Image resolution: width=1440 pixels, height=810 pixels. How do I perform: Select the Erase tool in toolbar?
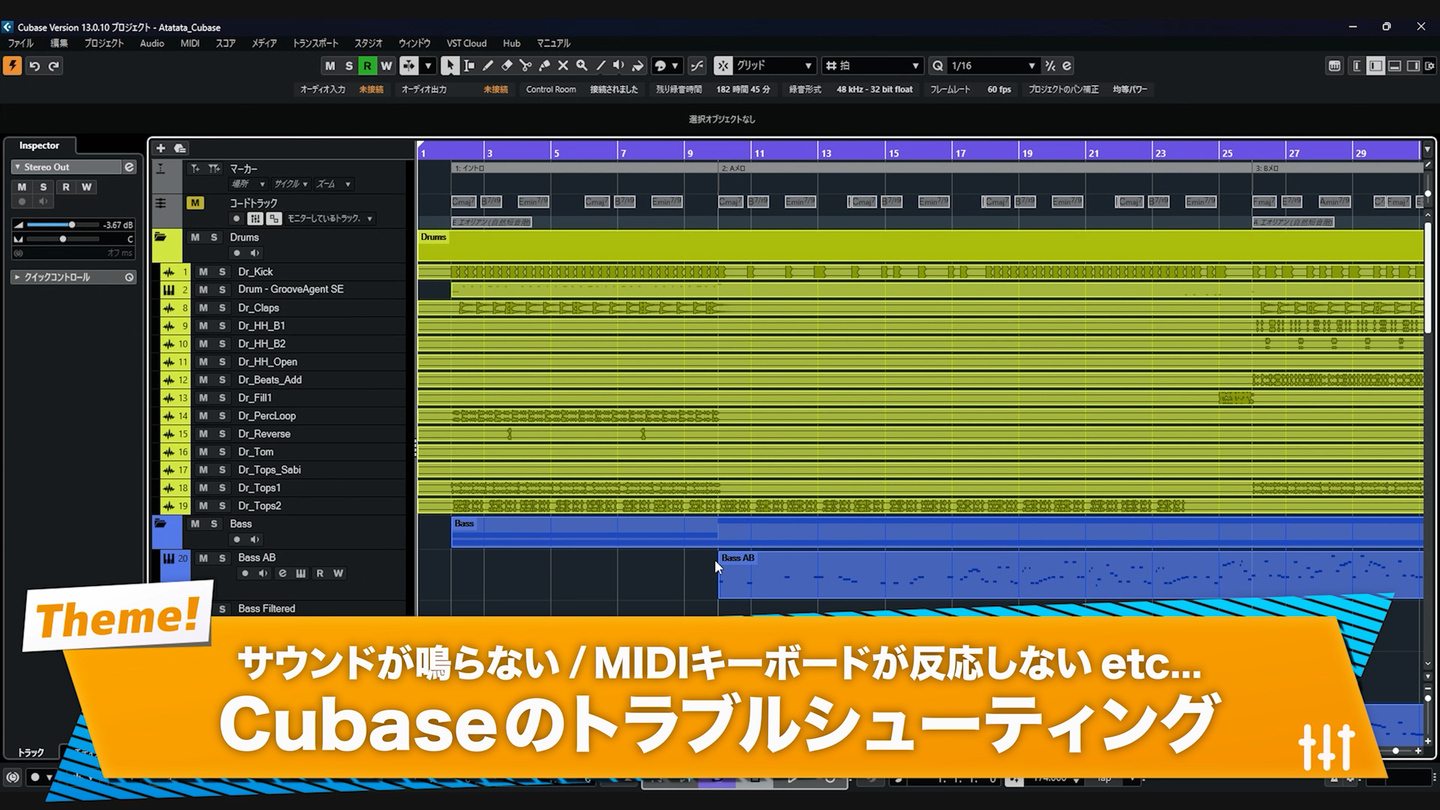point(506,66)
